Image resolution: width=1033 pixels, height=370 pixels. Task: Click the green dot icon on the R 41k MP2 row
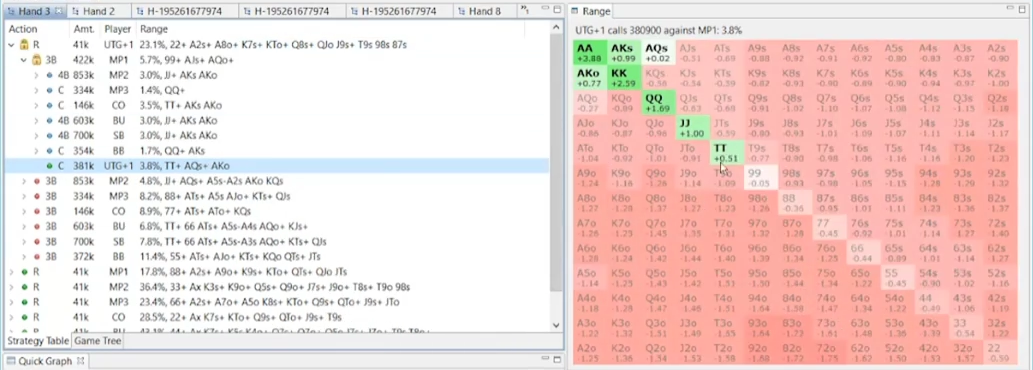(25, 287)
